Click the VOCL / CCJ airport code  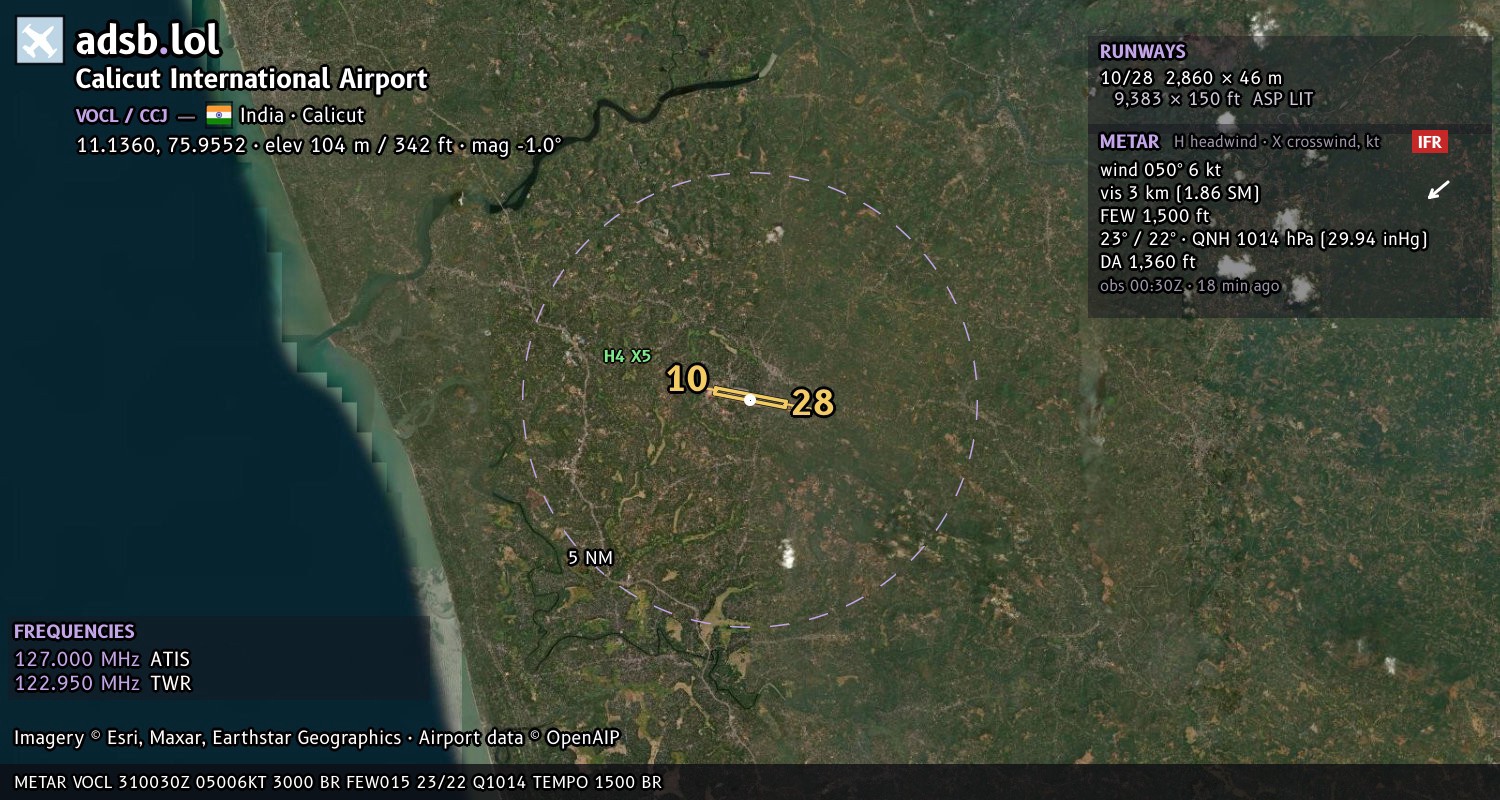(x=122, y=115)
